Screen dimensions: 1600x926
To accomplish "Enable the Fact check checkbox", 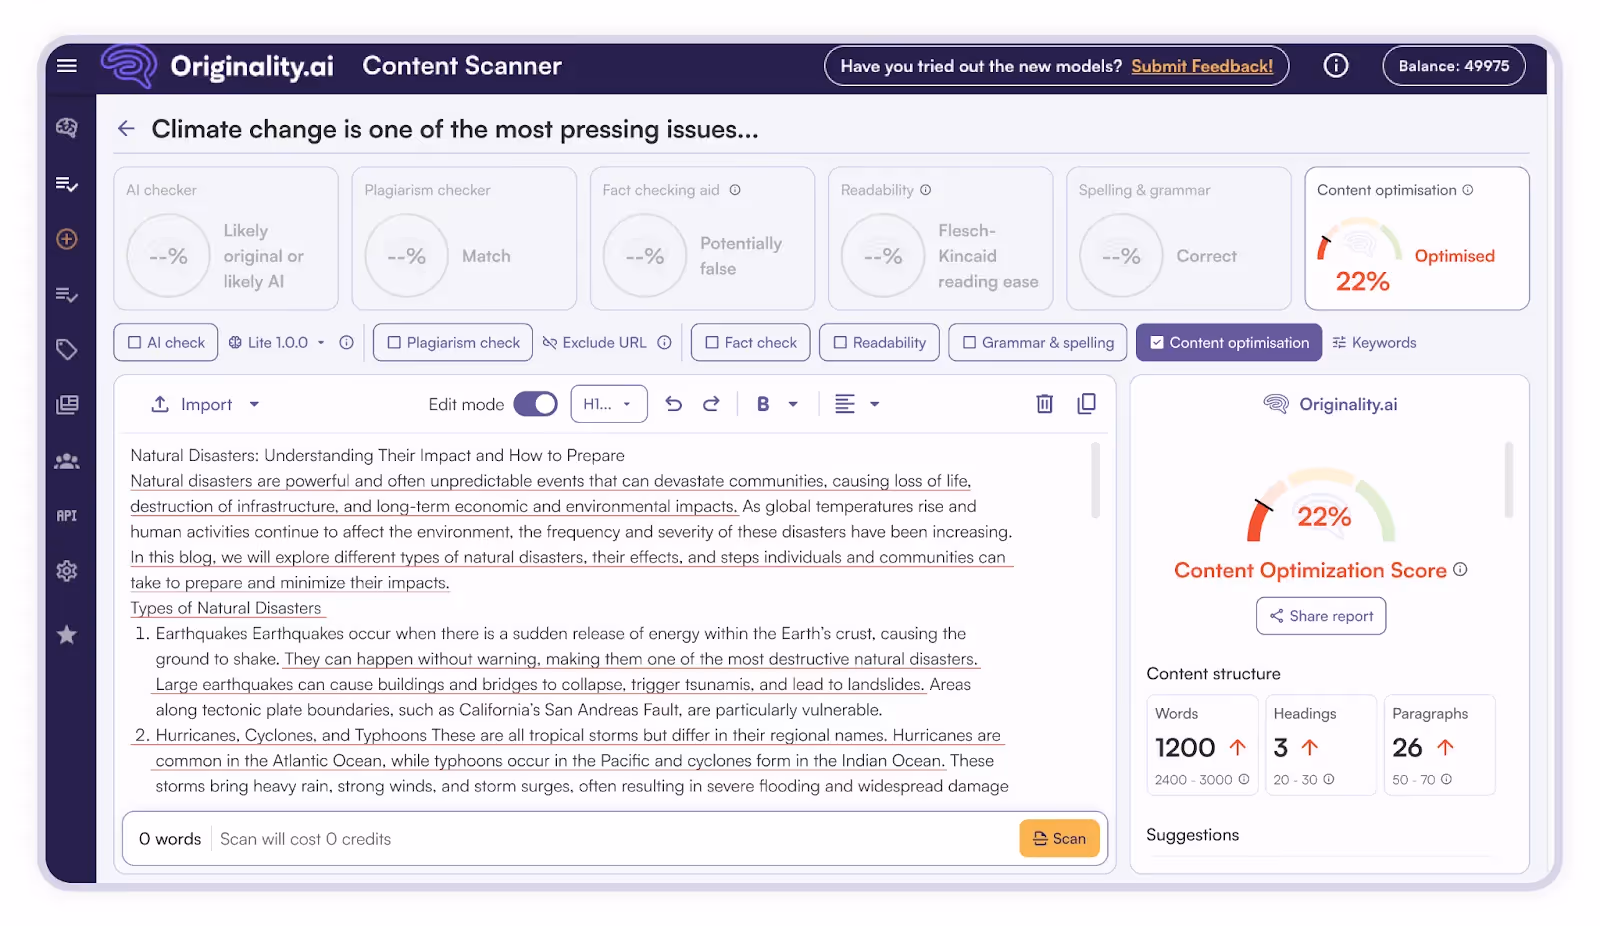I will click(x=712, y=342).
